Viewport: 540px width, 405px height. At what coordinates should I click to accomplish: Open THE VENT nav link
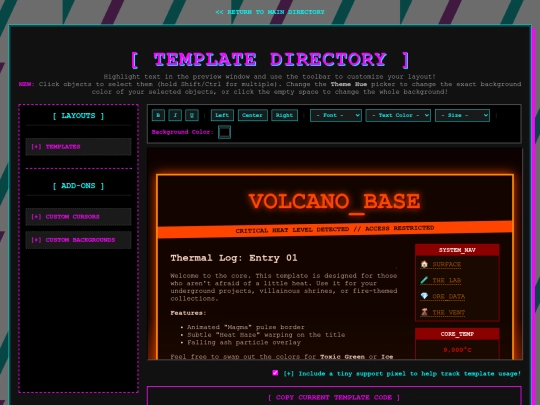click(449, 313)
